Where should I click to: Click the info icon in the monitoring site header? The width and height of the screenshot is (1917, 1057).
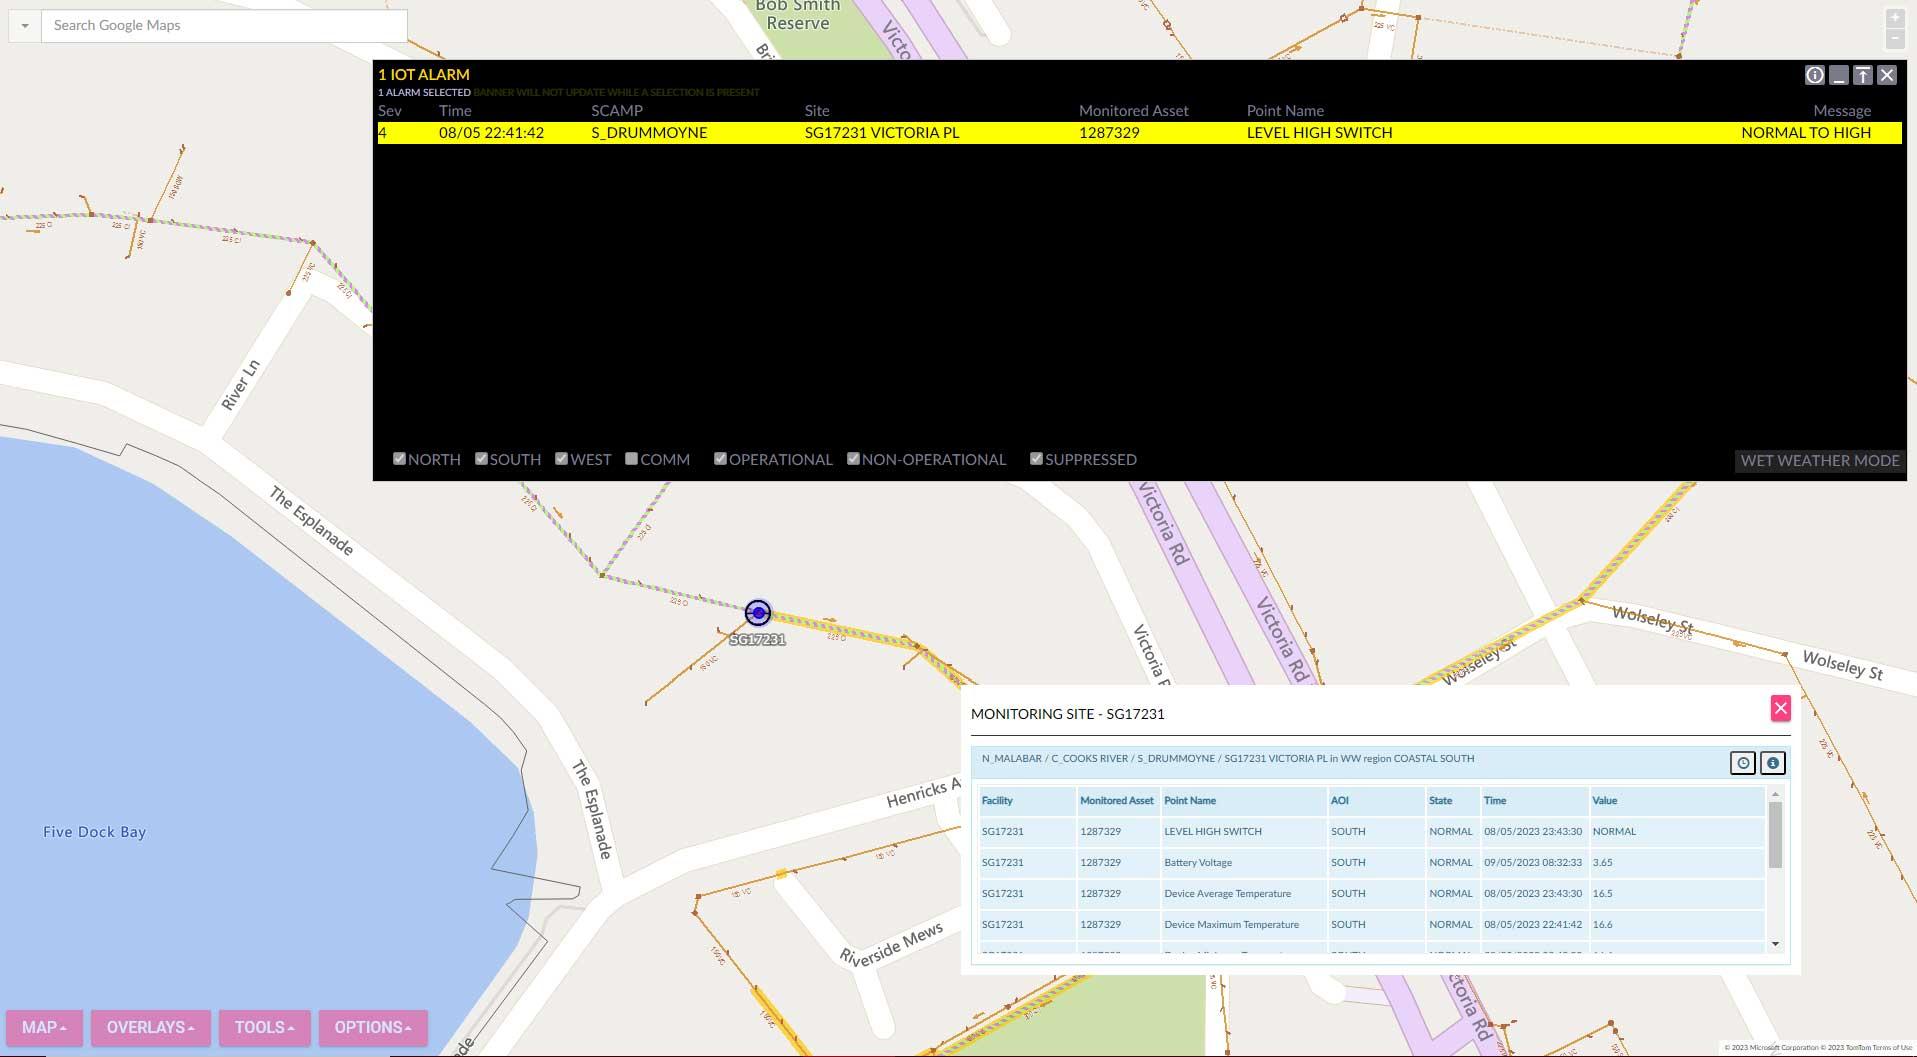tap(1773, 762)
